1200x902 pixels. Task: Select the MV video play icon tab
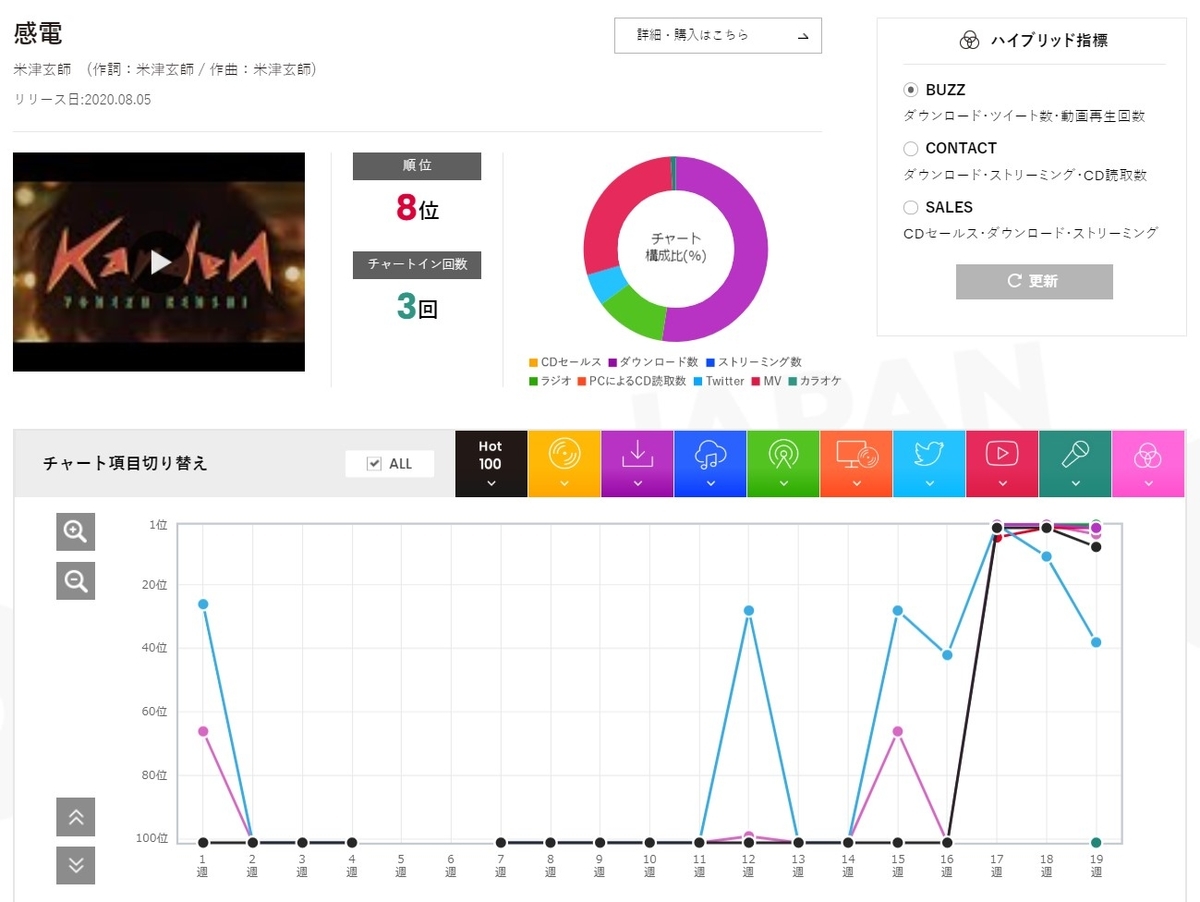click(1002, 464)
